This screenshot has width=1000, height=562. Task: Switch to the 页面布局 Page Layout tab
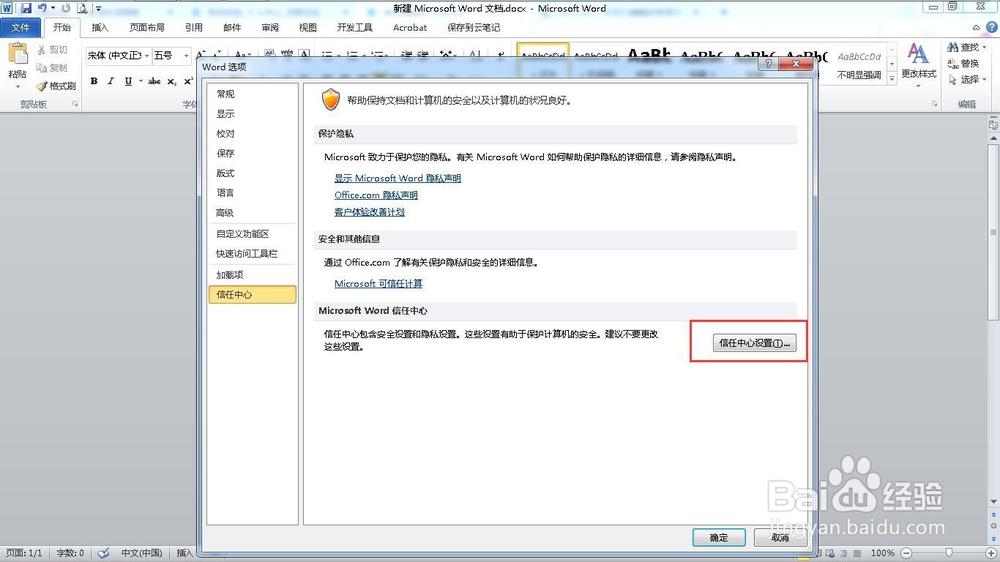click(x=147, y=27)
